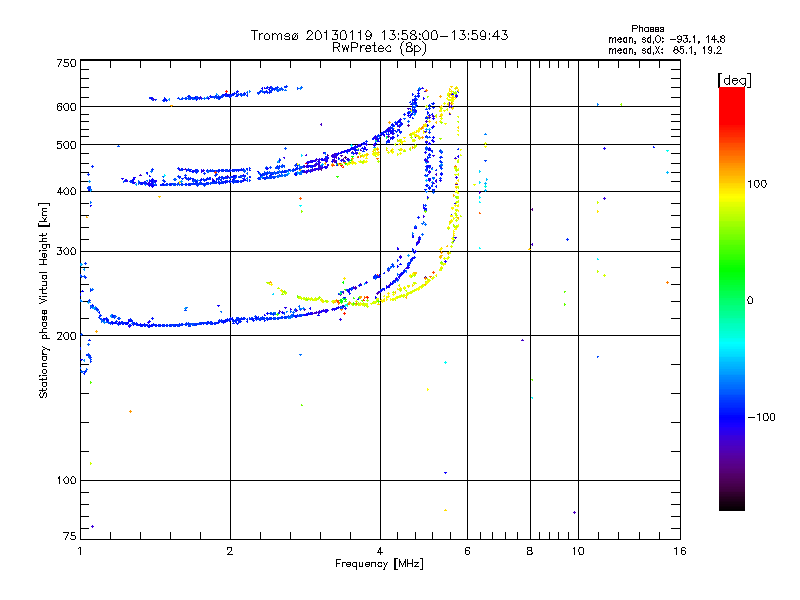Click the '8' frequency tick label
800x600 pixels.
[x=530, y=551]
